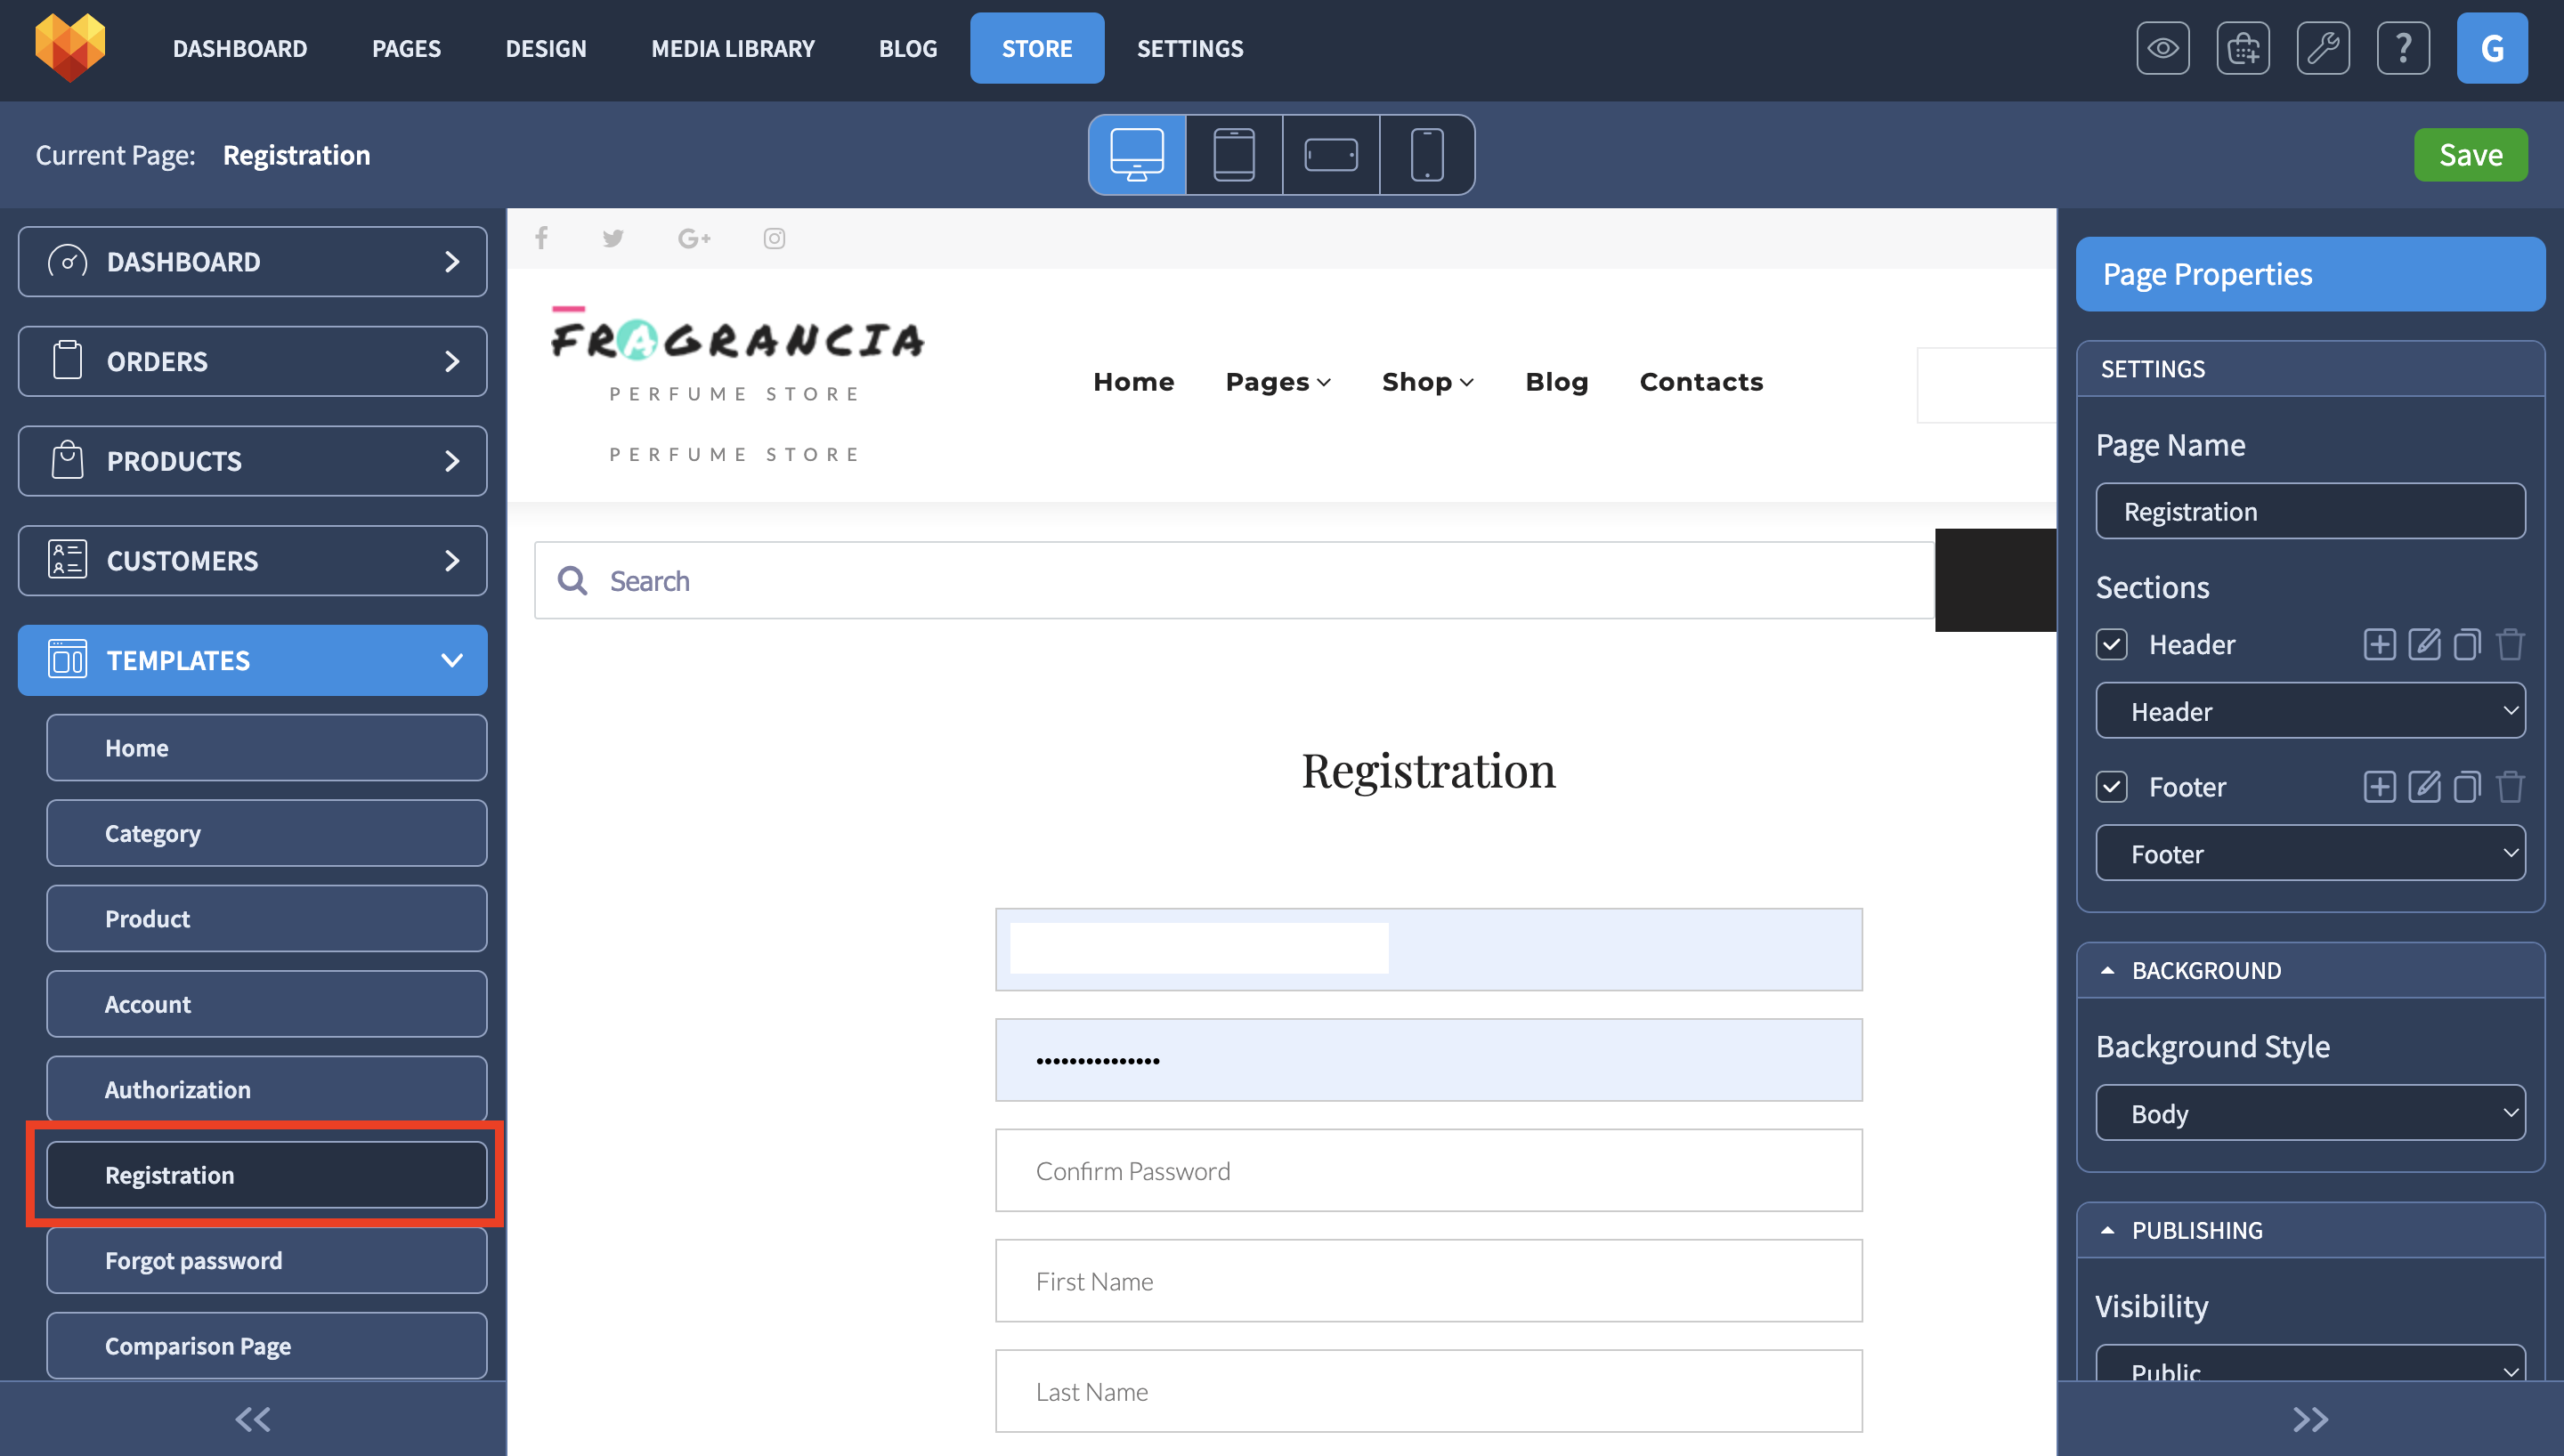The width and height of the screenshot is (2564, 1456).
Task: Switch to tablet portrait preview
Action: pyautogui.click(x=1234, y=155)
